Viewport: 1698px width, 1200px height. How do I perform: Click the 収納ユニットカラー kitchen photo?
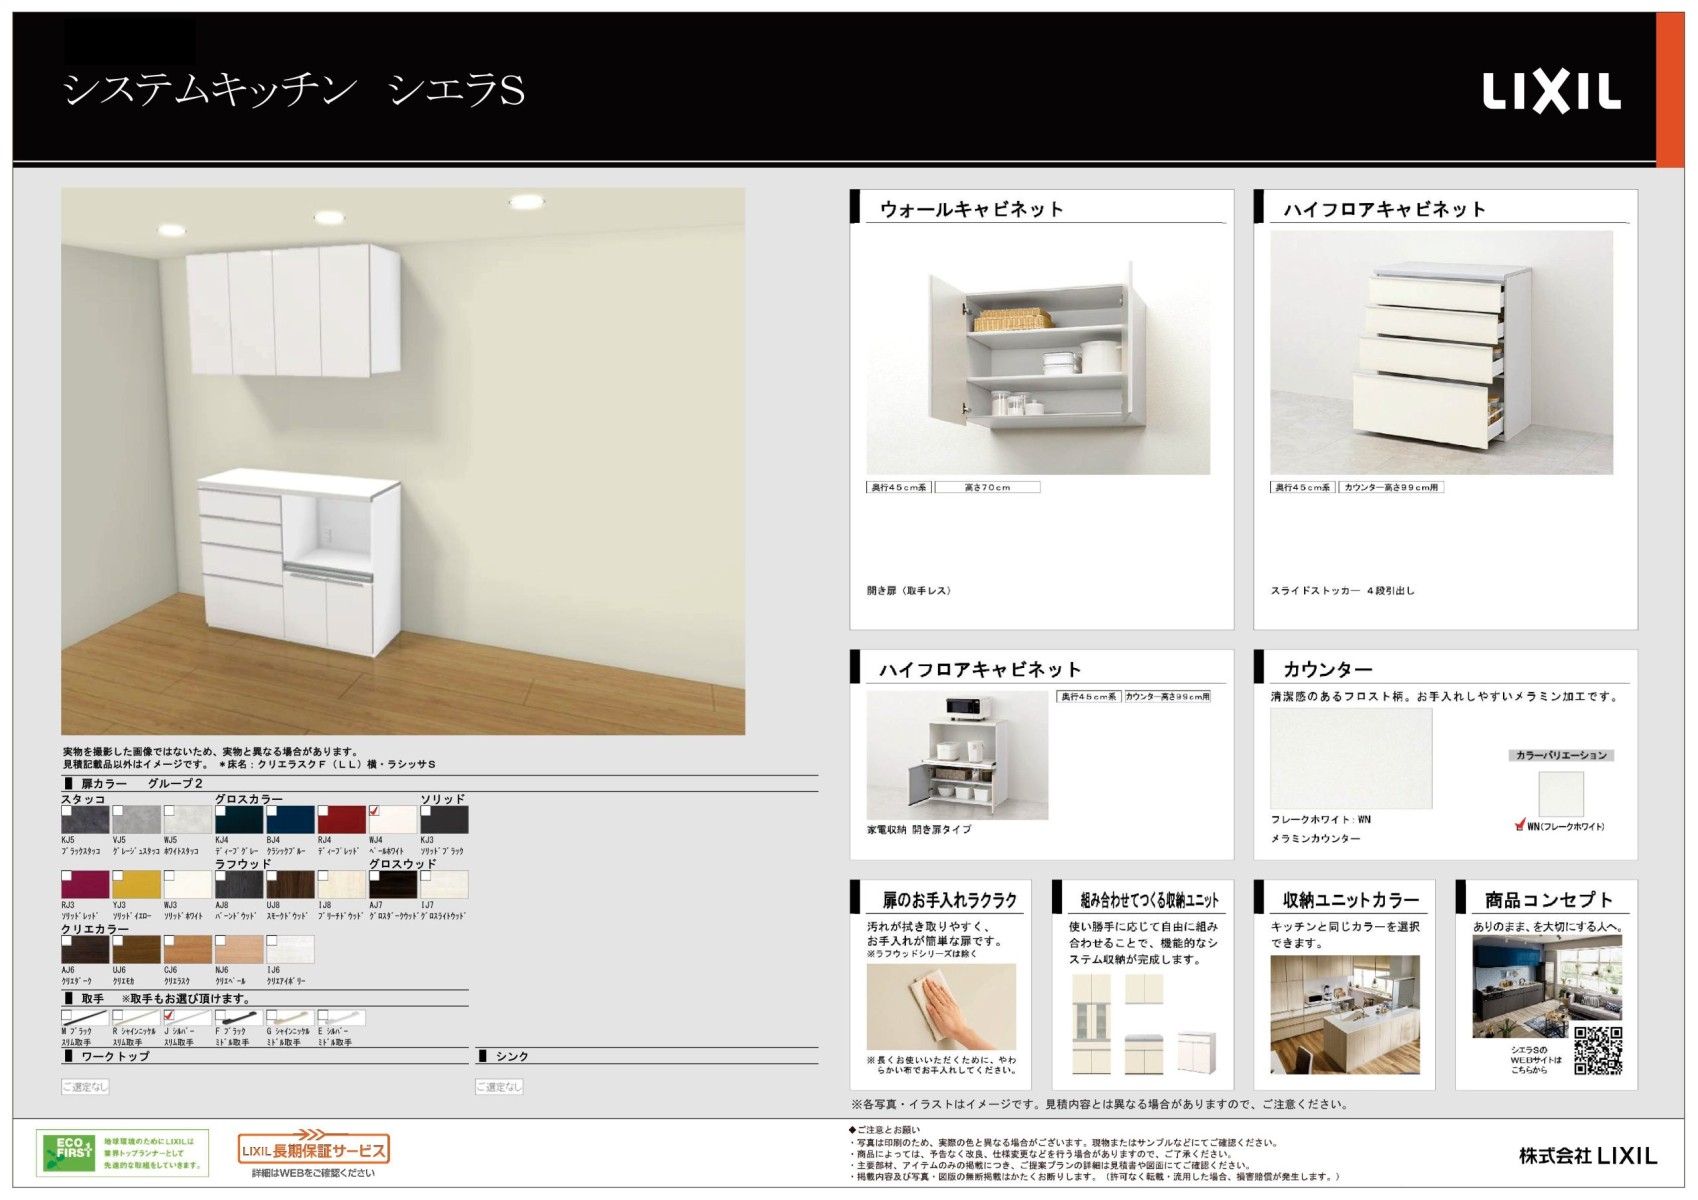click(x=1345, y=1014)
